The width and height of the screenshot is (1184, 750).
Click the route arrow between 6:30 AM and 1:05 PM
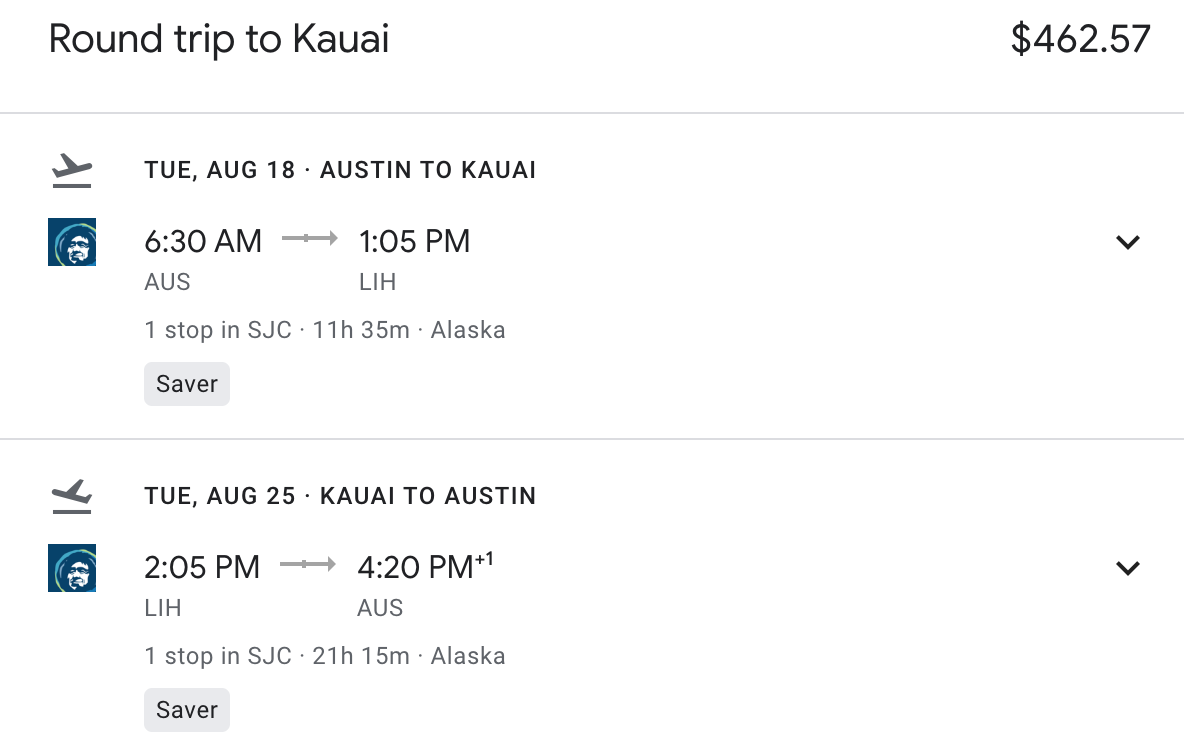[x=310, y=239]
